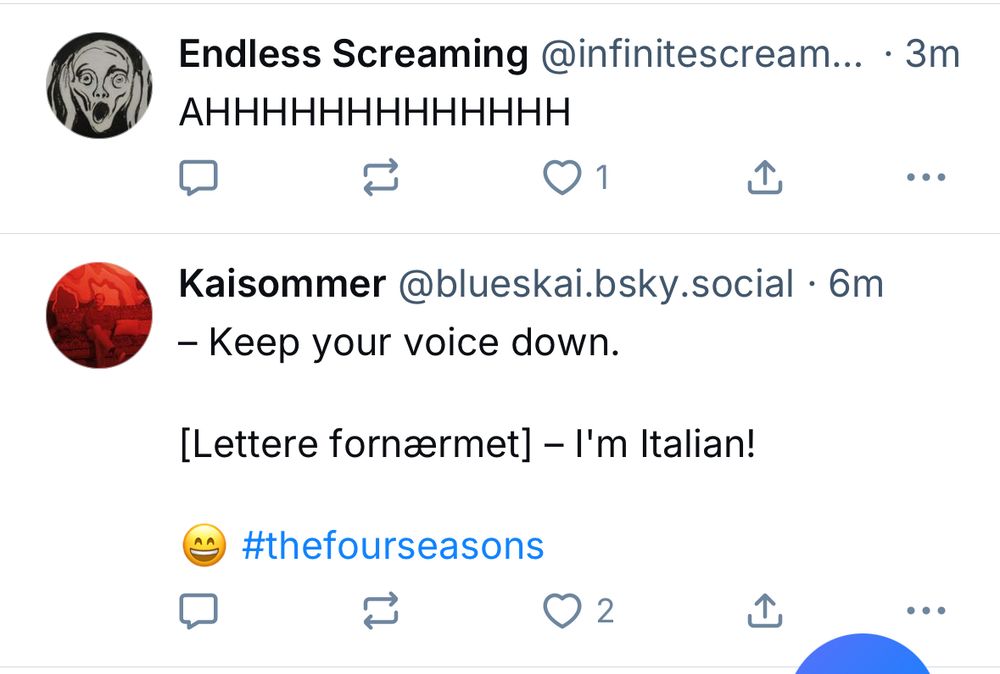Viewport: 1000px width, 674px height.
Task: Repost Endless Screaming's AHHH post
Action: (380, 176)
